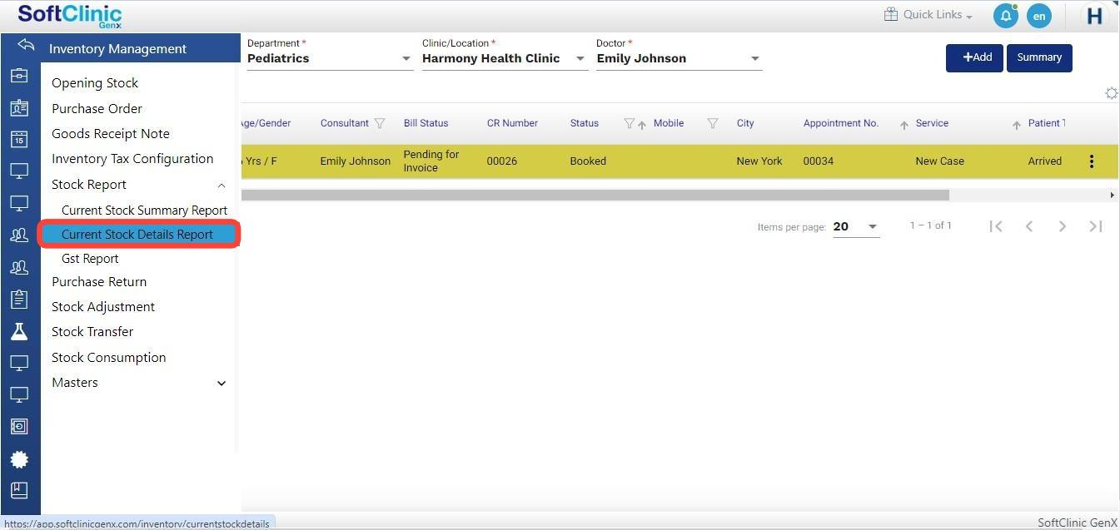Image resolution: width=1120 pixels, height=530 pixels.
Task: Open Stock Transfer menu item
Action: [92, 331]
